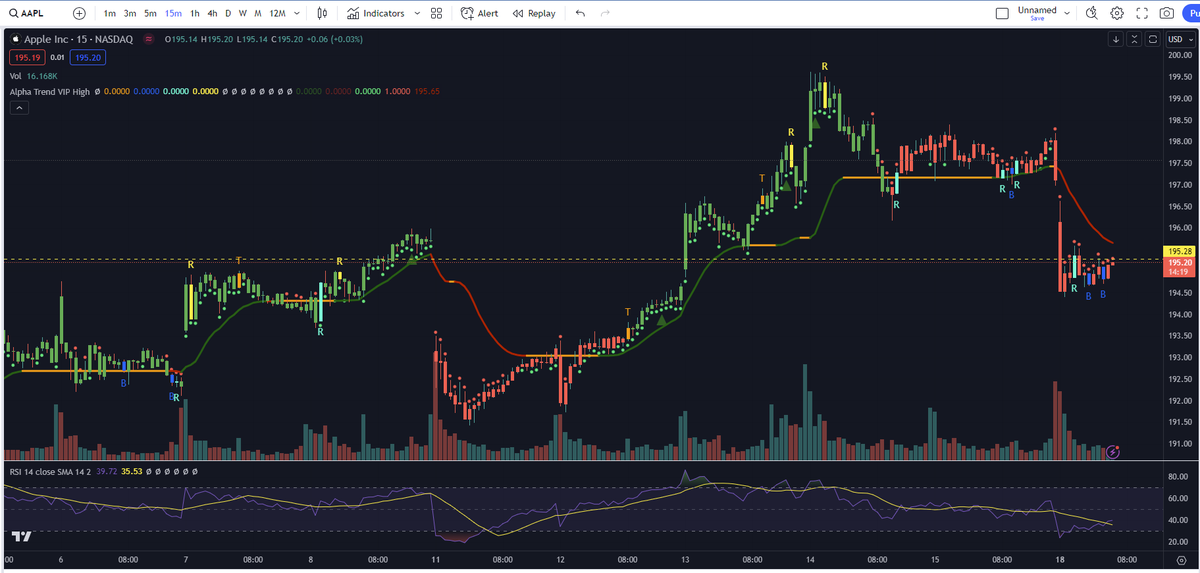Select the D daily timeframe
Image resolution: width=1200 pixels, height=573 pixels.
(x=228, y=13)
